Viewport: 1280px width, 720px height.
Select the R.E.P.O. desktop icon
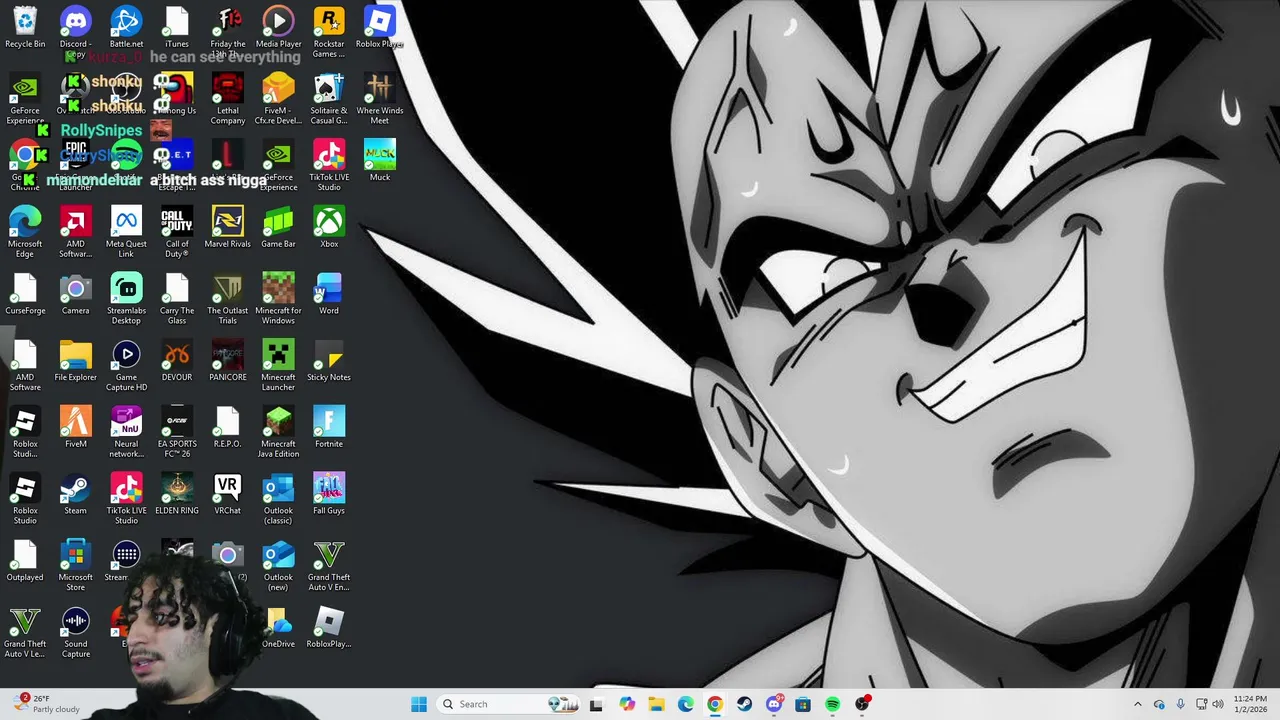click(227, 427)
